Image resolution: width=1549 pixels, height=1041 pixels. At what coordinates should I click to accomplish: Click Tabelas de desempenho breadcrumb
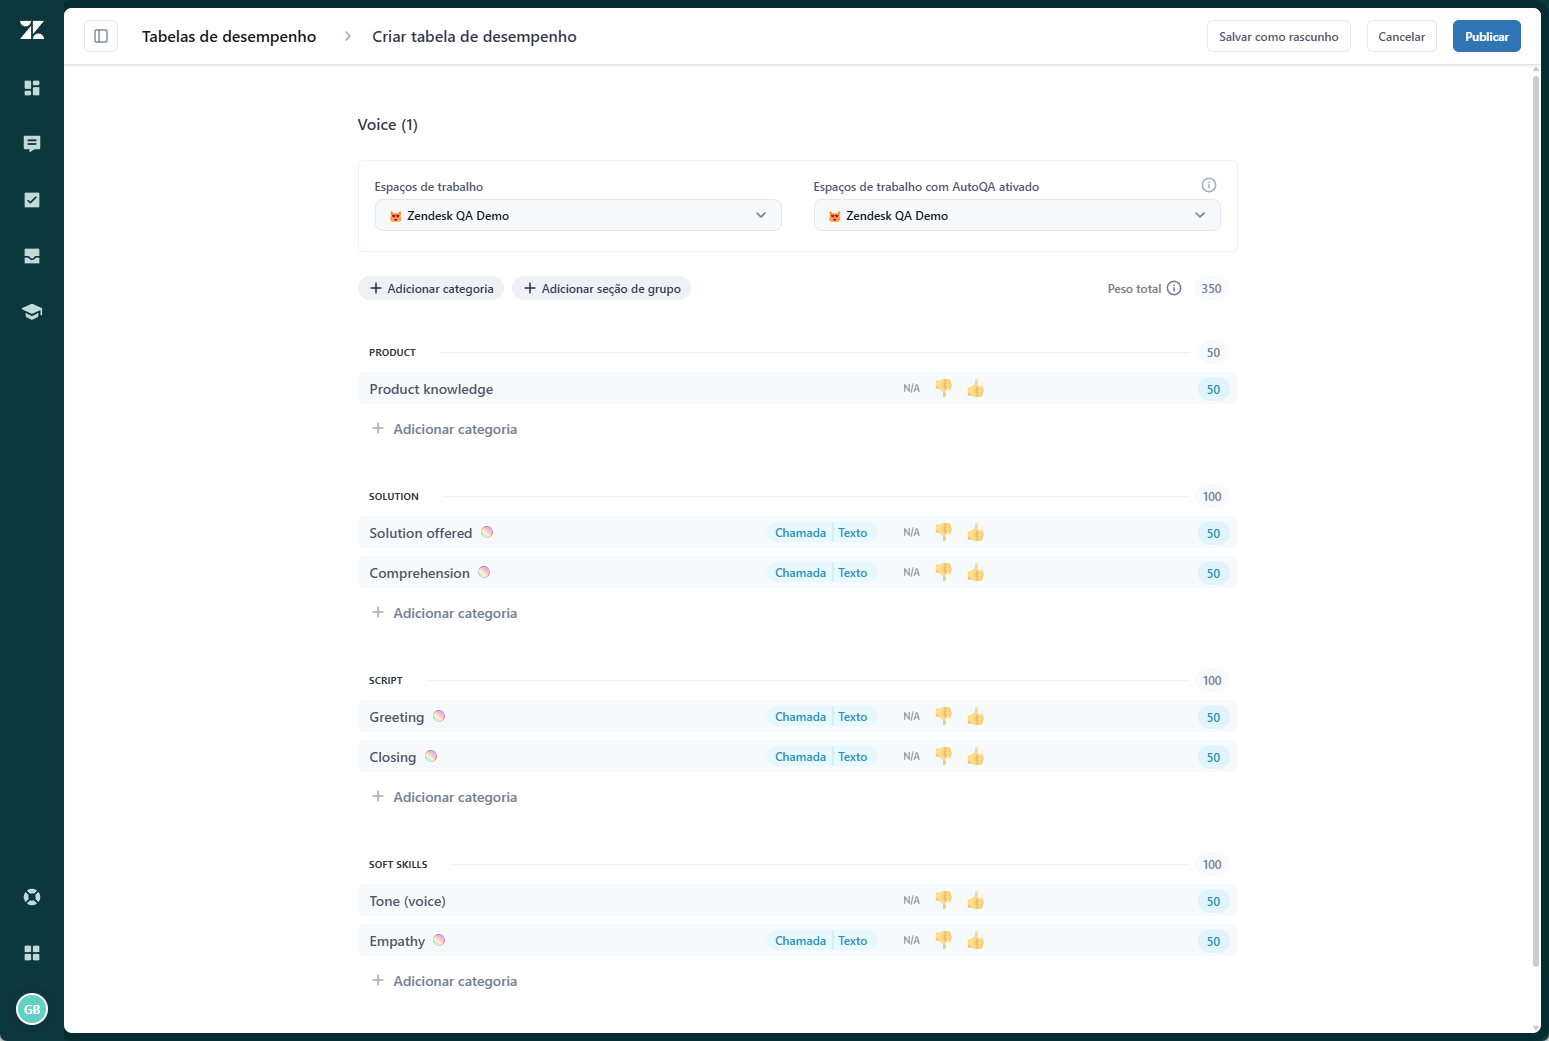[229, 36]
